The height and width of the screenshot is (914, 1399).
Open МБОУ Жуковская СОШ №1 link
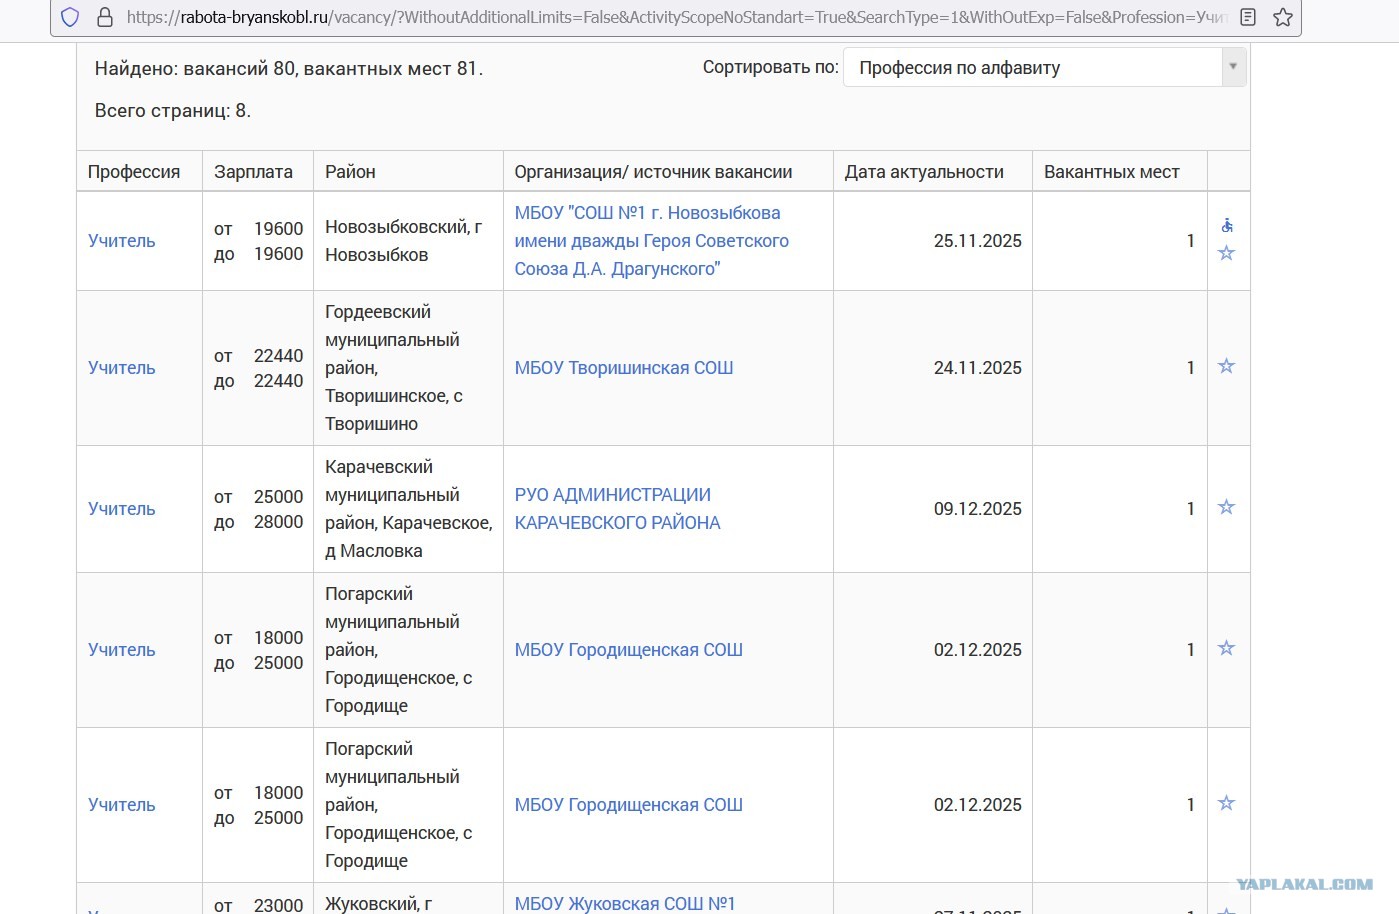click(x=625, y=904)
